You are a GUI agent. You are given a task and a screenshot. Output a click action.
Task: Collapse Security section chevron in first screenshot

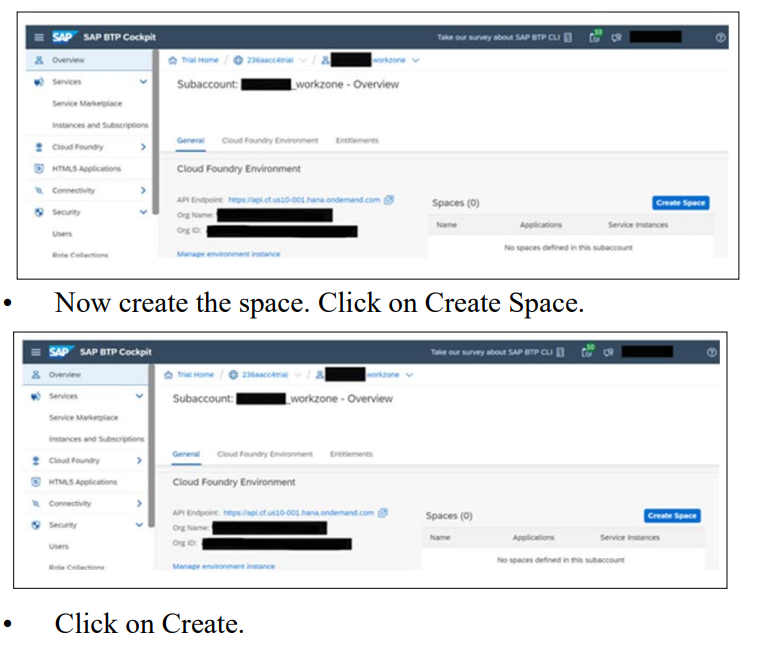coord(143,212)
